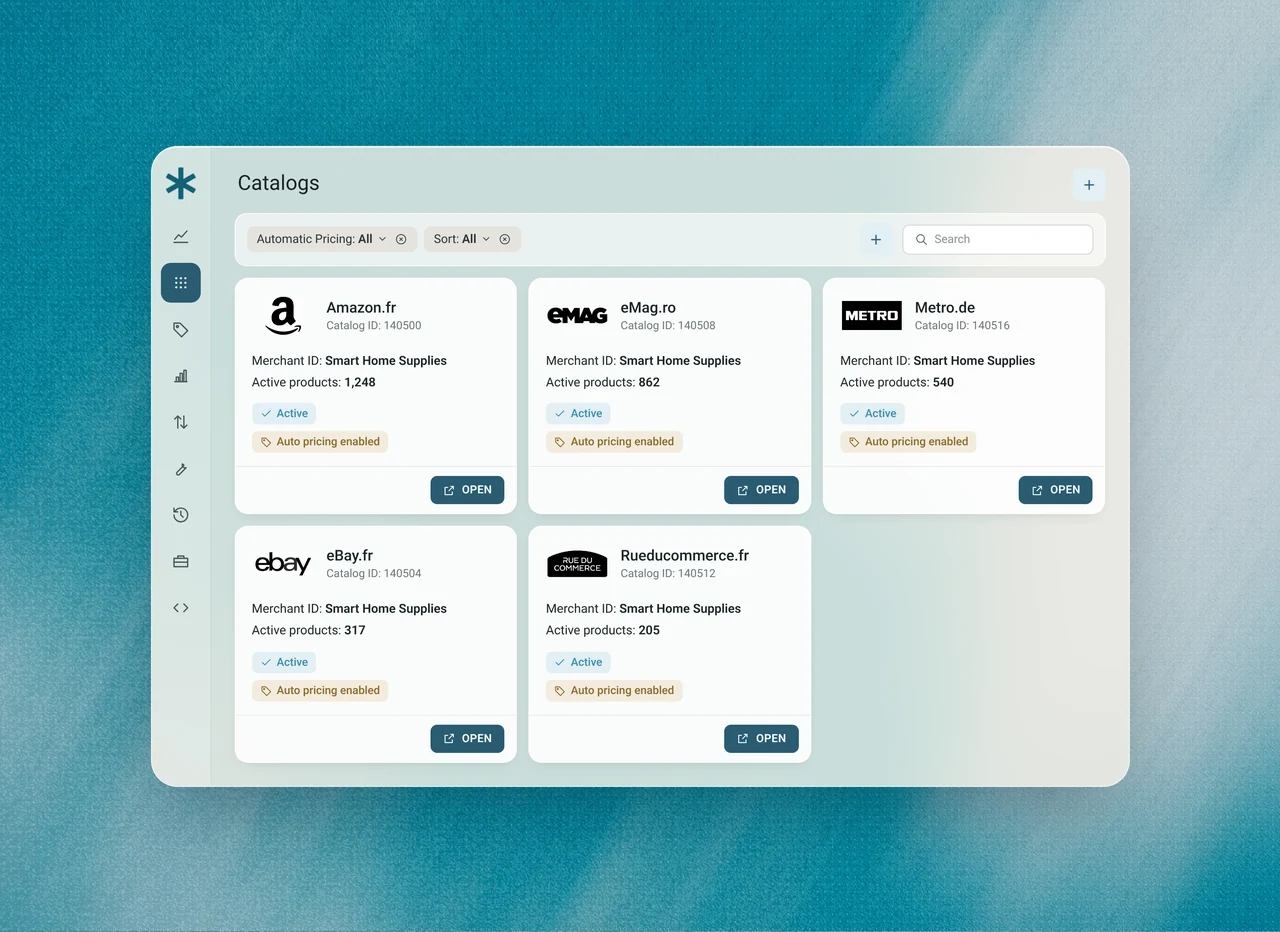Click Amazon.fr Auto pricing enabled tag
Viewport: 1280px width, 932px height.
[x=320, y=442]
